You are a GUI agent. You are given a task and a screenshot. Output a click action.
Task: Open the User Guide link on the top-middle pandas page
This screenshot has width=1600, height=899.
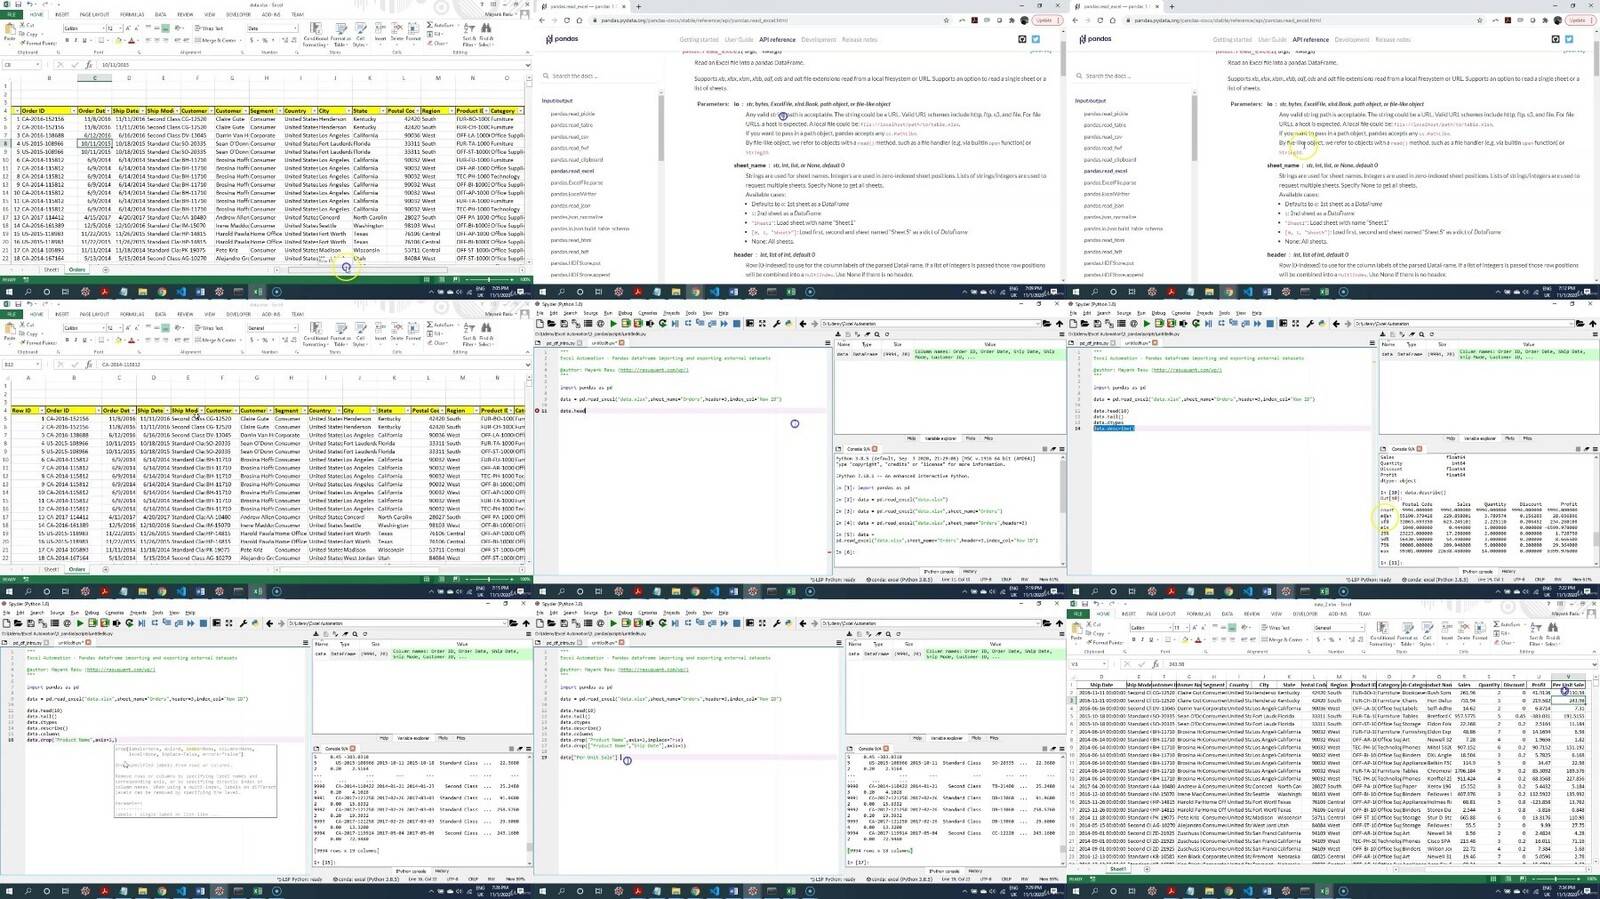[739, 39]
